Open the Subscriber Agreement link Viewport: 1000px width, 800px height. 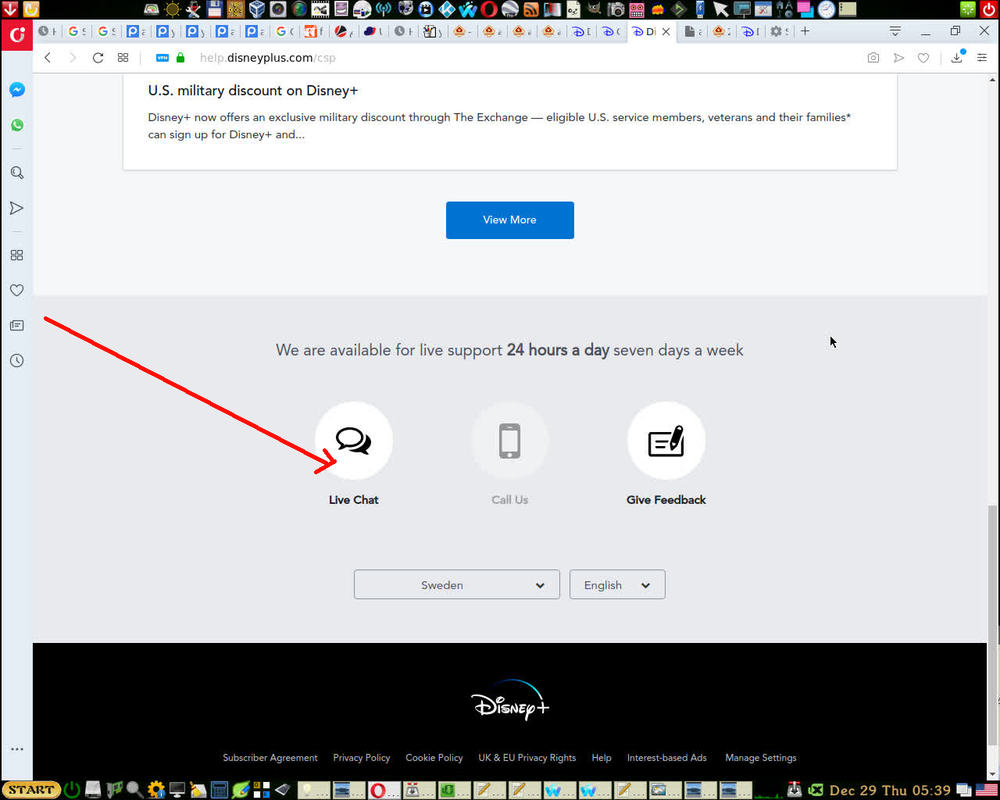(270, 758)
